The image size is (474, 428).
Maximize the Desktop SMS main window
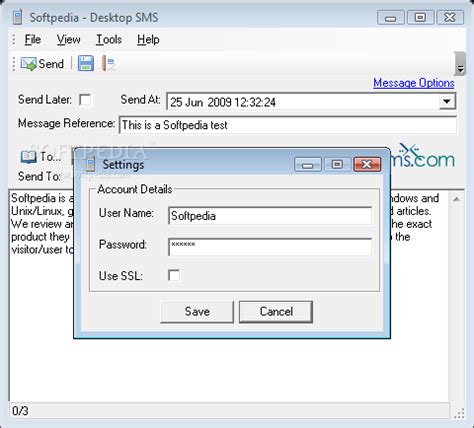[420, 17]
